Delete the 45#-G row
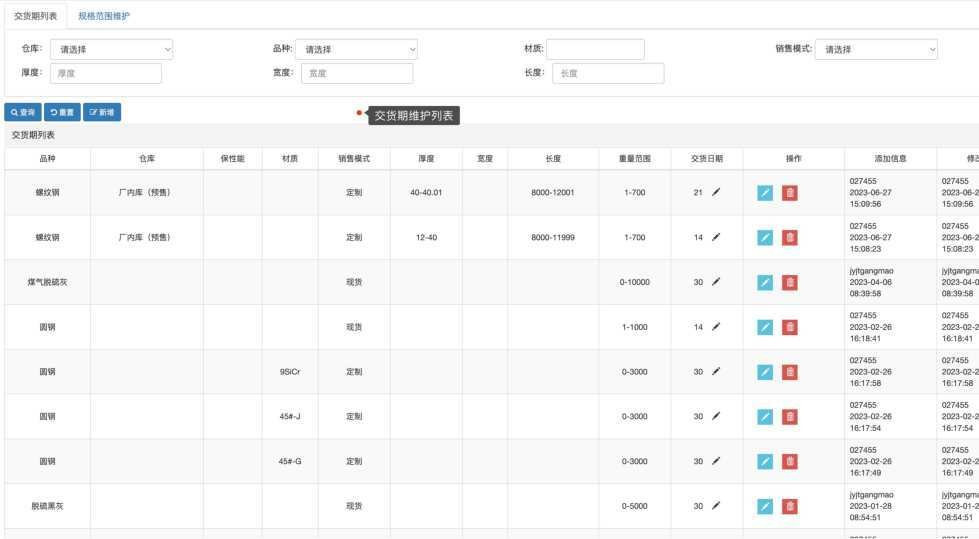The width and height of the screenshot is (979, 539). pyautogui.click(x=790, y=462)
